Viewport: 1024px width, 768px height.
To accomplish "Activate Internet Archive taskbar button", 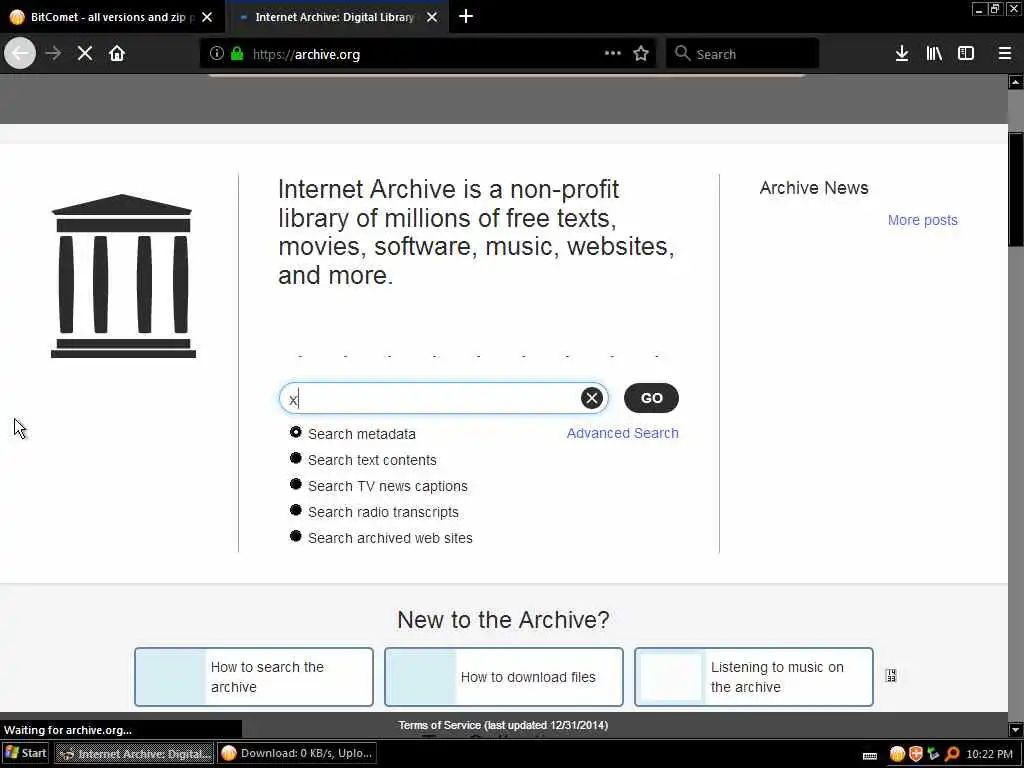I will (134, 754).
